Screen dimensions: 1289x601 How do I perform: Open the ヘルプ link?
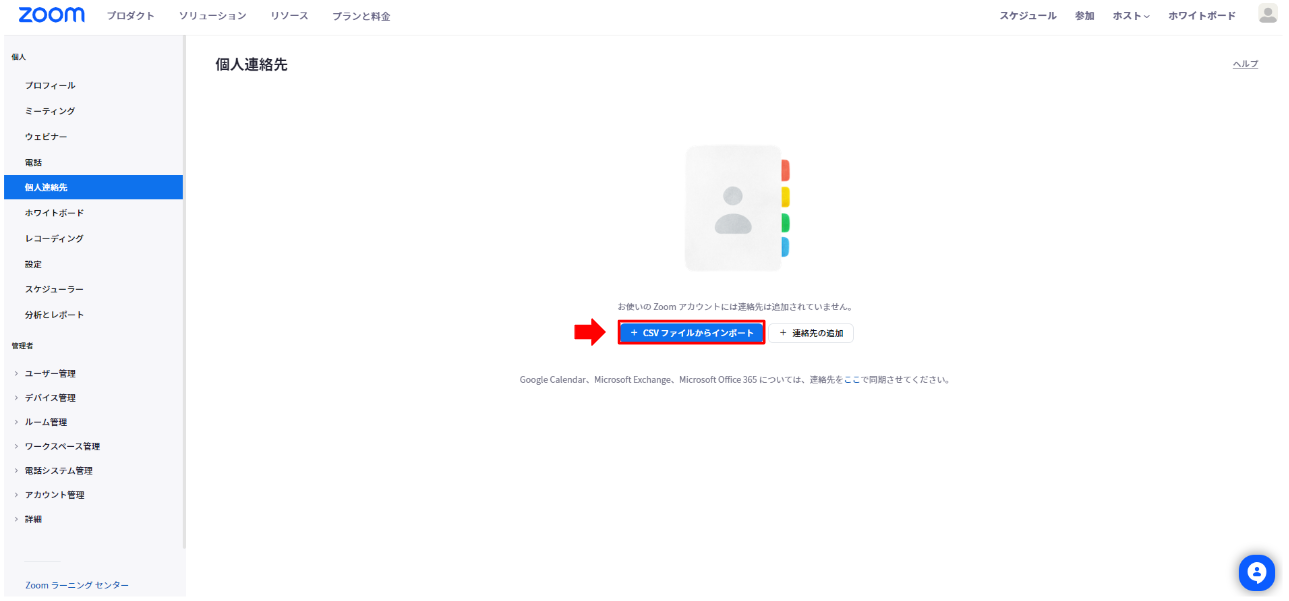click(x=1245, y=64)
